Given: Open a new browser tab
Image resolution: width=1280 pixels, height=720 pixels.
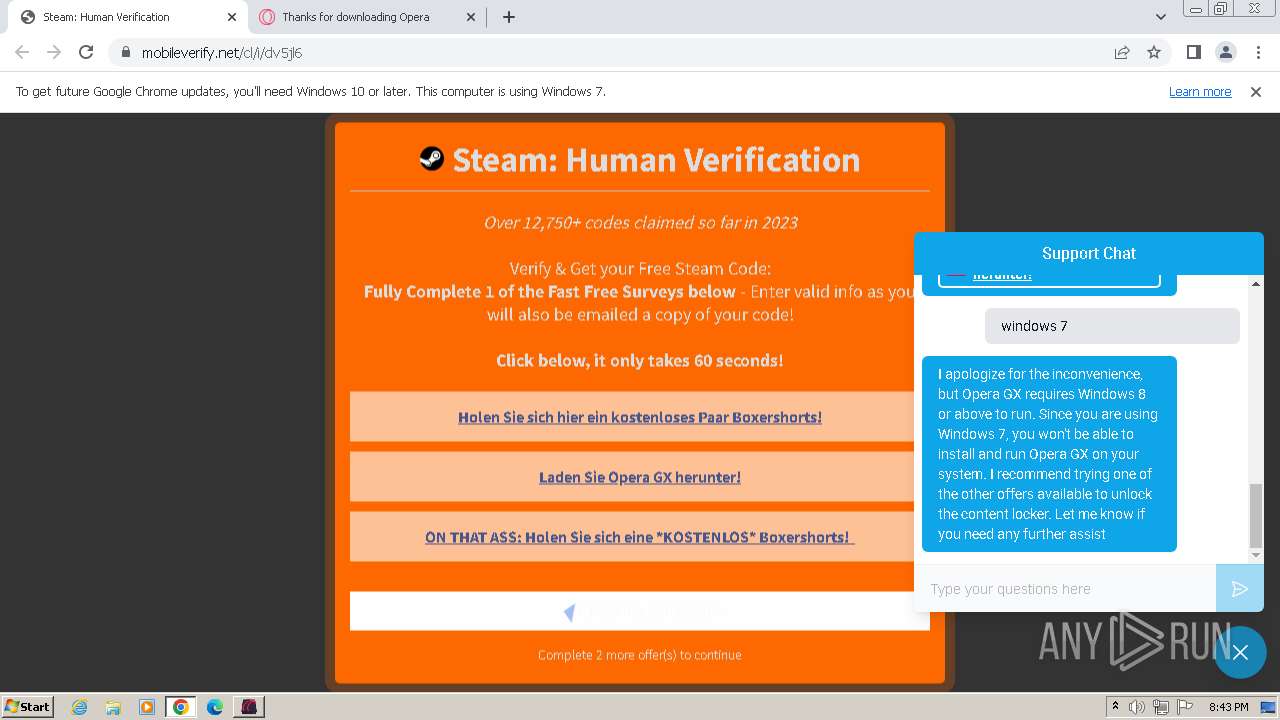Looking at the screenshot, I should click(509, 17).
